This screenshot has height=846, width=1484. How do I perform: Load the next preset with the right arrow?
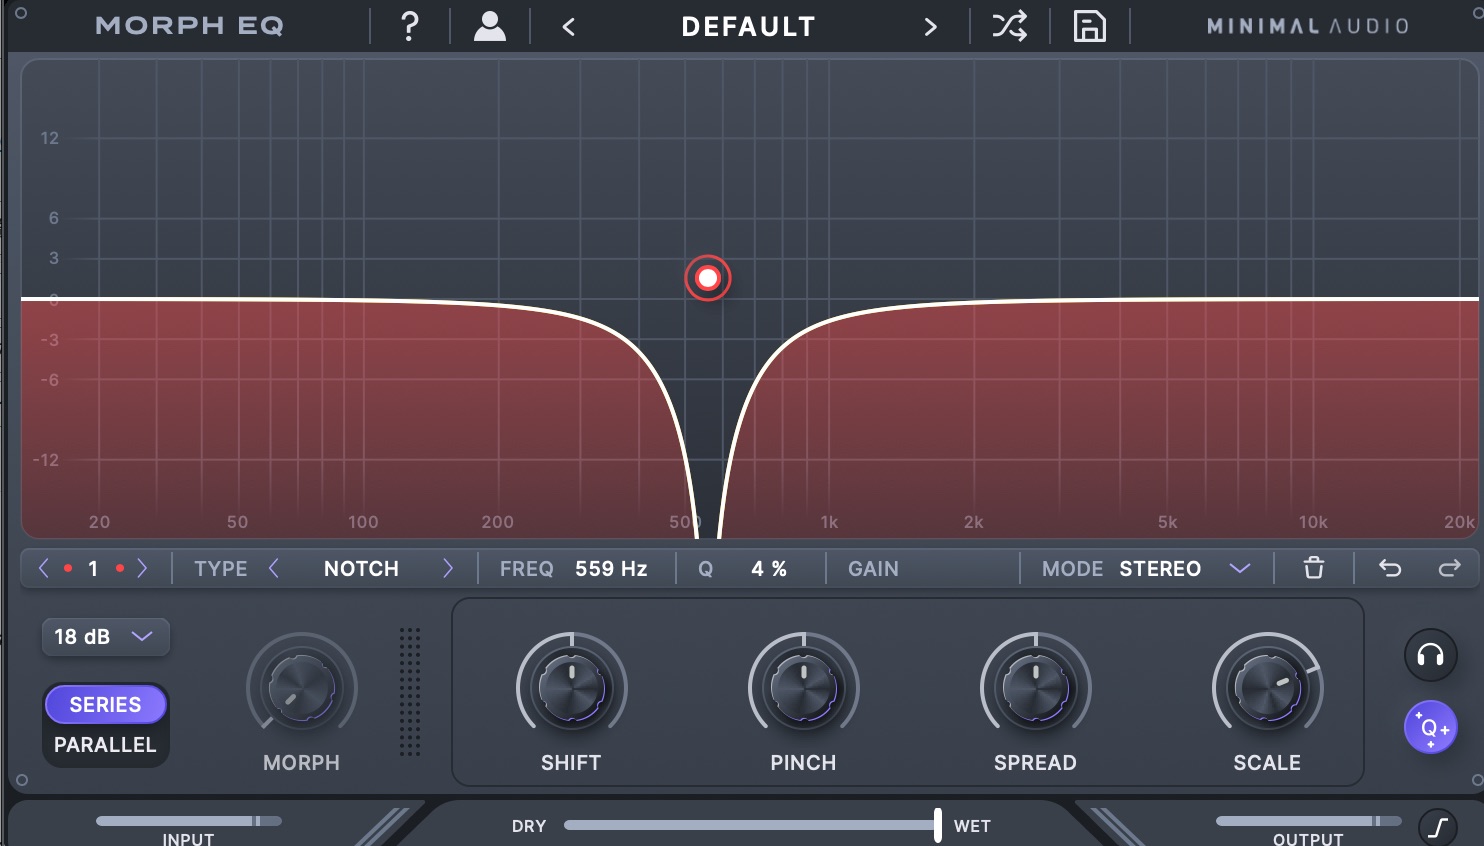[930, 26]
